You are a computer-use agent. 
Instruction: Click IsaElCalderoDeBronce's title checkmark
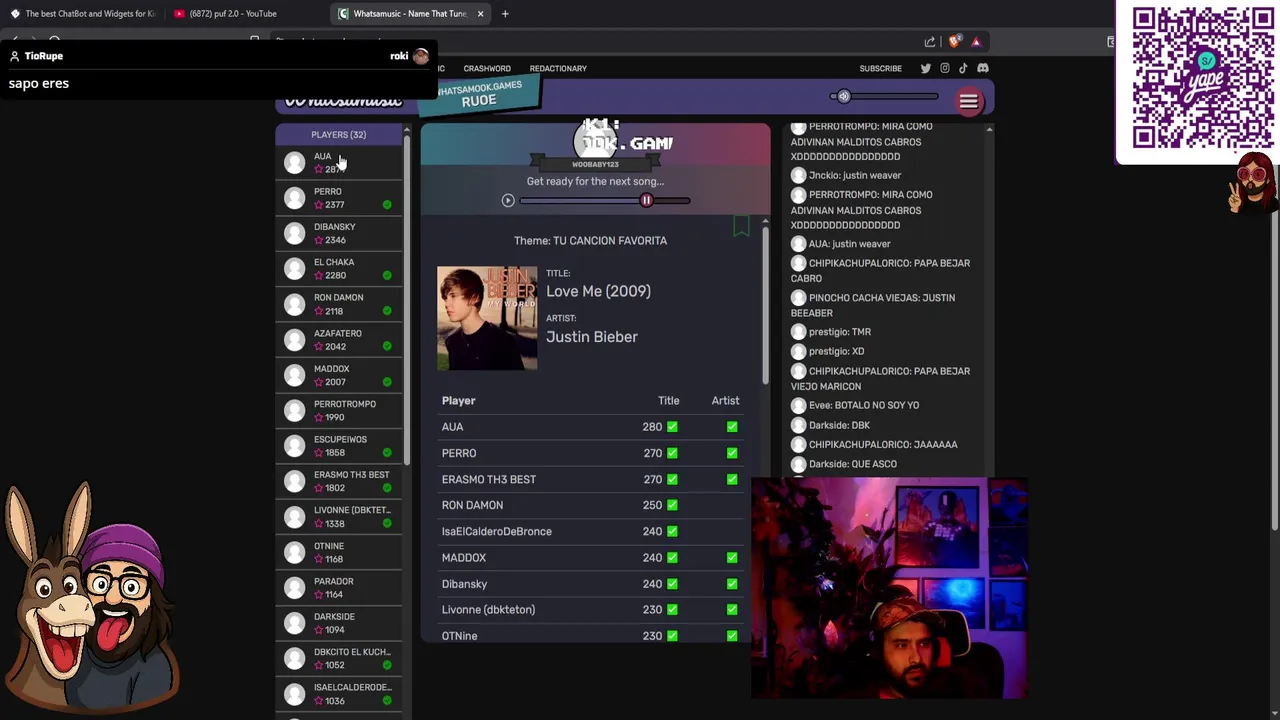[672, 531]
